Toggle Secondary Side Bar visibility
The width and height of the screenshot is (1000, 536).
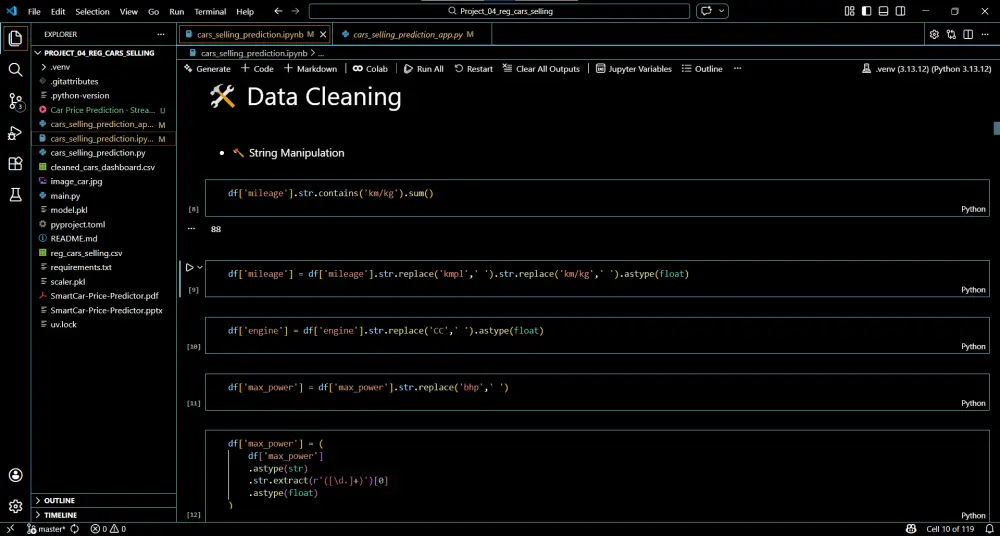[901, 11]
